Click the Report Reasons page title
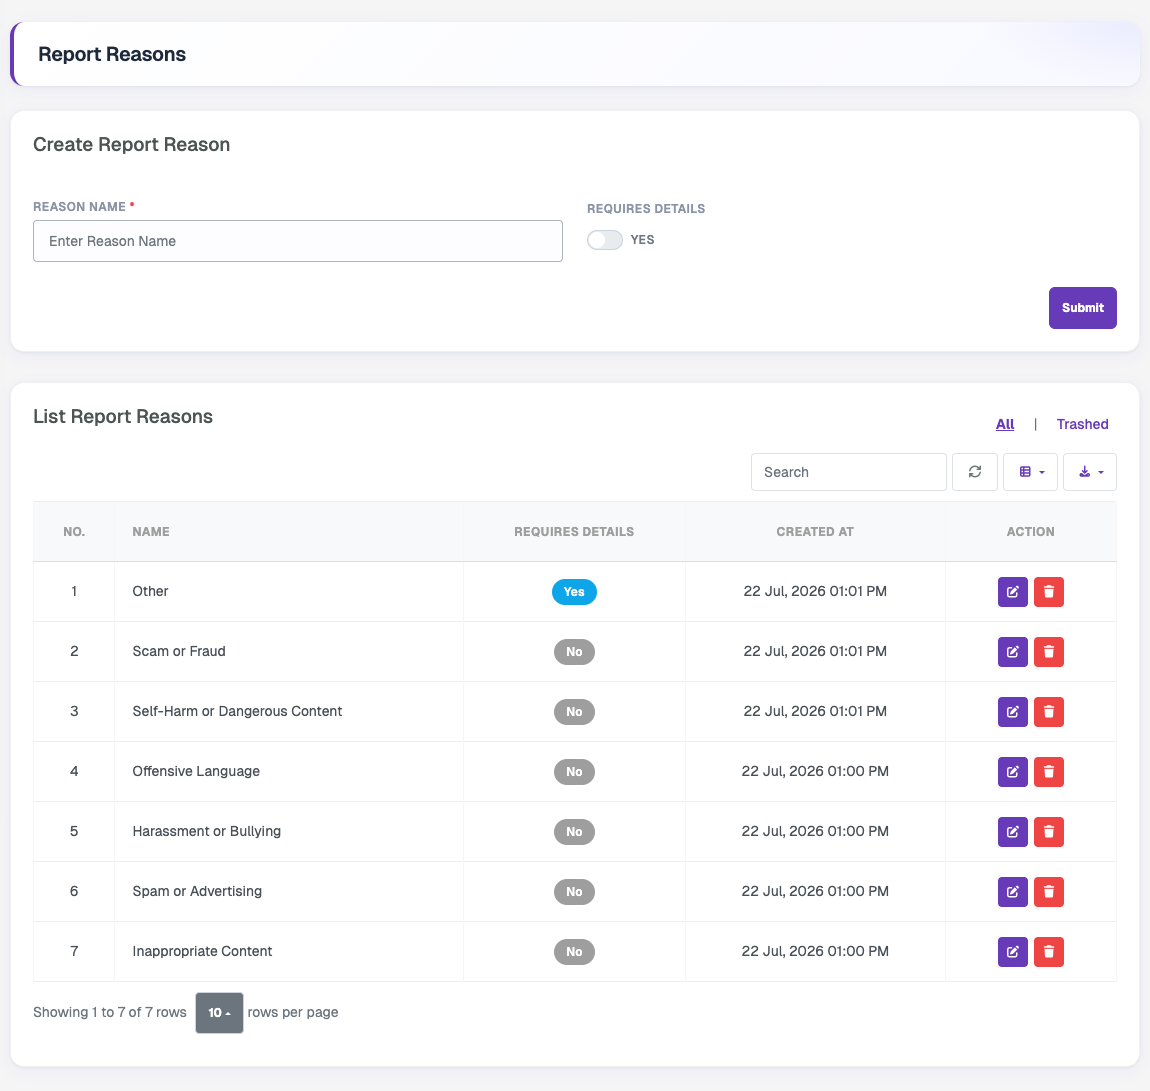Image resolution: width=1150 pixels, height=1091 pixels. coord(111,54)
